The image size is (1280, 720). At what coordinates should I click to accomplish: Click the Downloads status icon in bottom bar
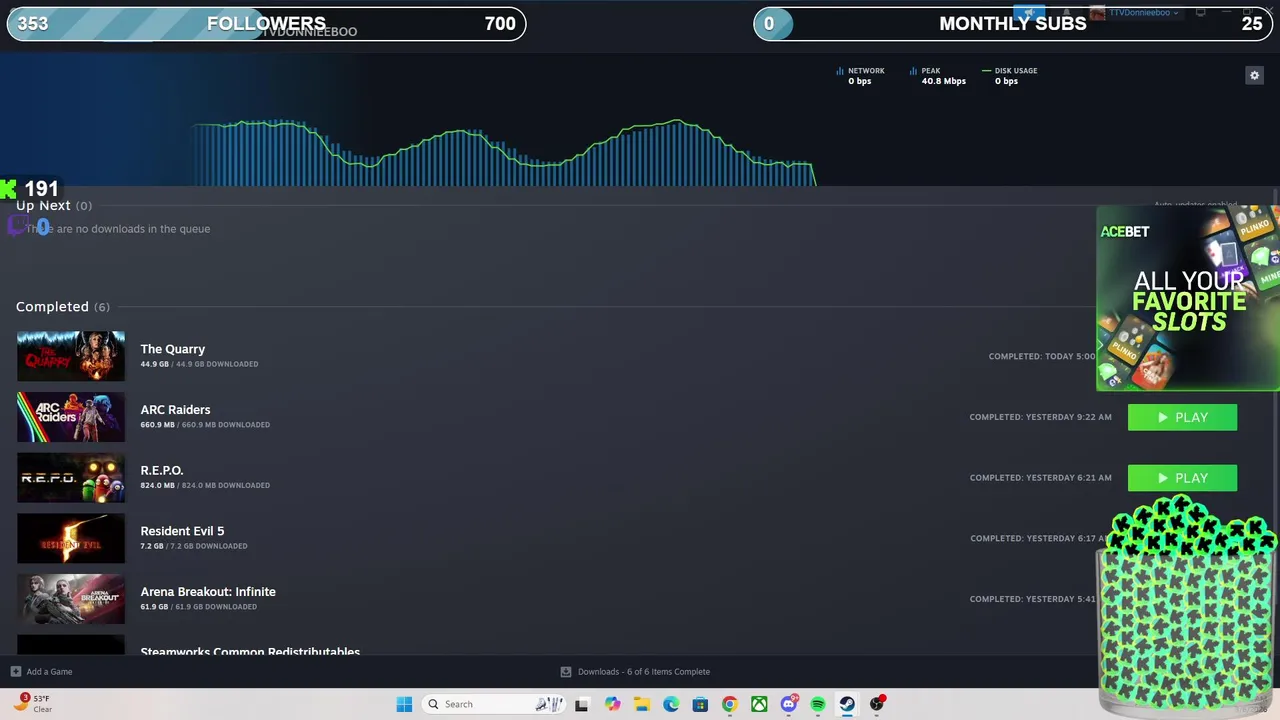point(566,672)
